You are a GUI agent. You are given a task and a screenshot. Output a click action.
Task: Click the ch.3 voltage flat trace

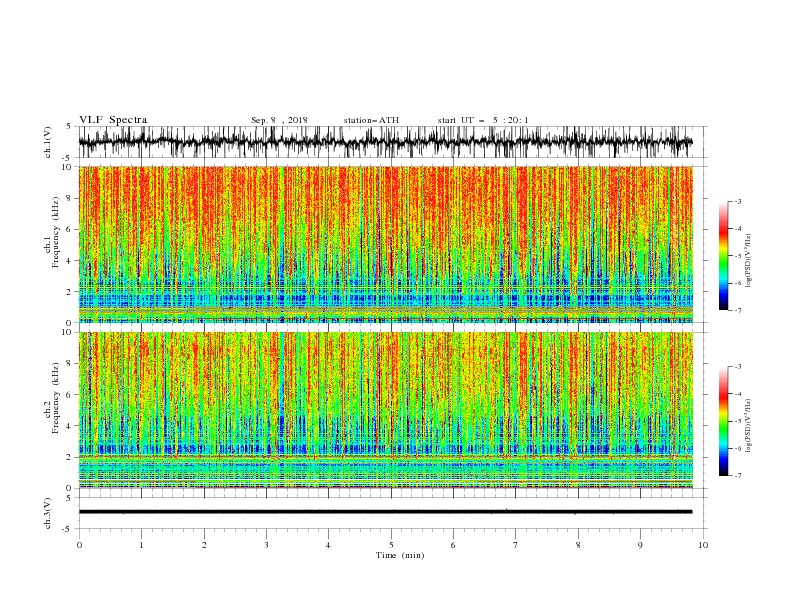click(385, 512)
